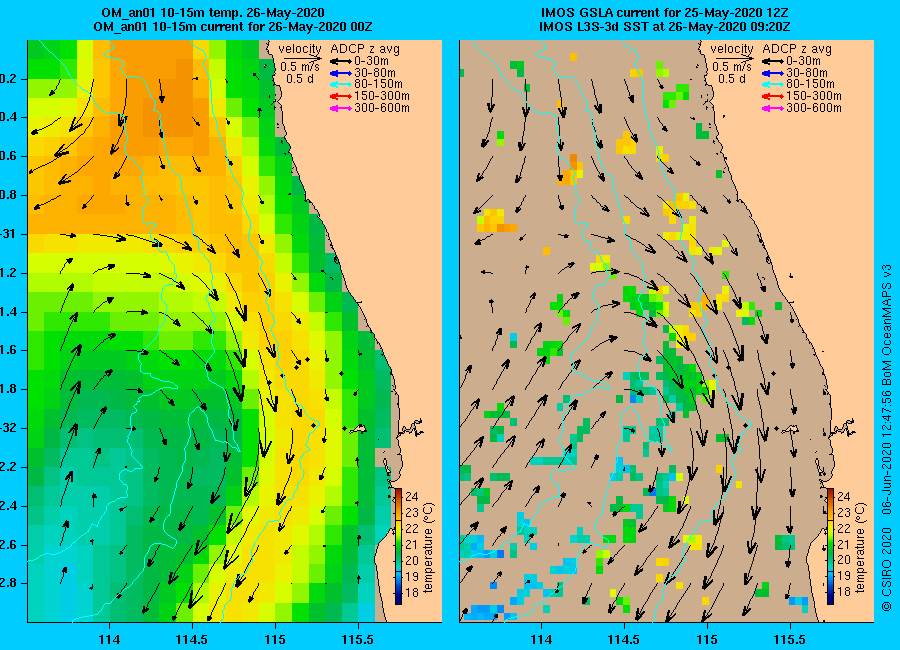Click '0-30m' depth label in right legend
Viewport: 900px width, 650px height.
(804, 61)
